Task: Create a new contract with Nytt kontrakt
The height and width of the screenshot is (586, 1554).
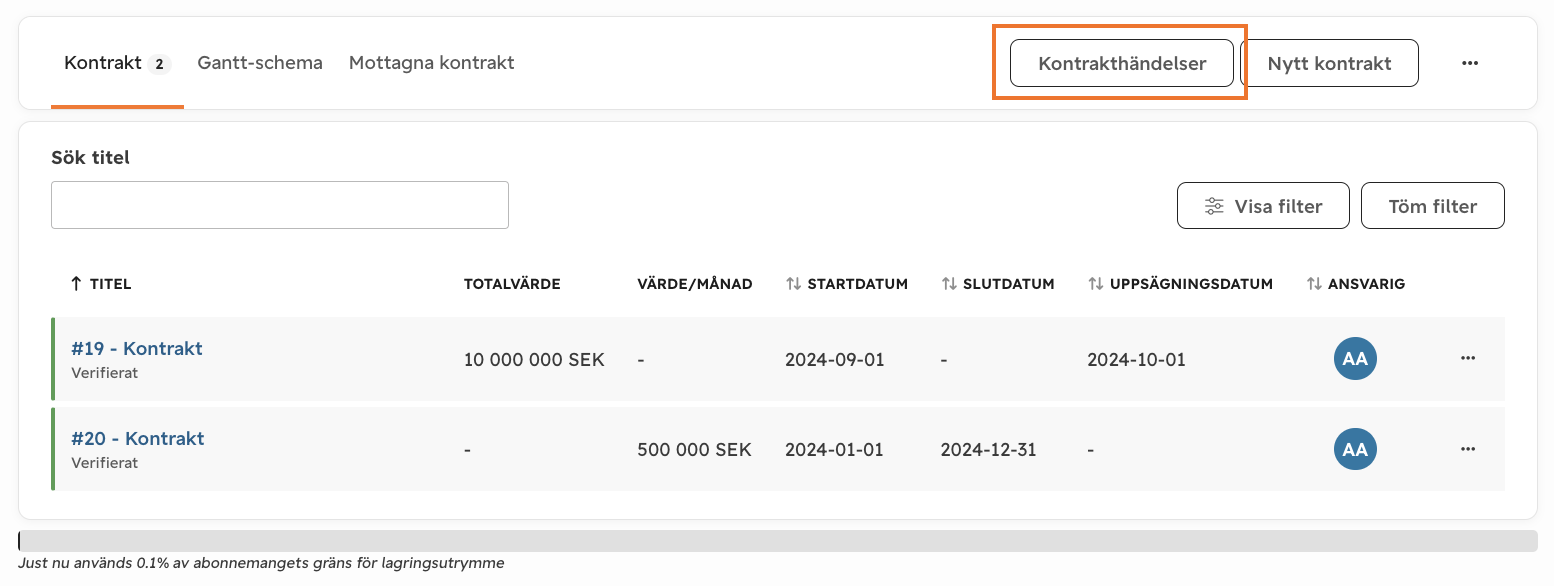Action: 1330,64
